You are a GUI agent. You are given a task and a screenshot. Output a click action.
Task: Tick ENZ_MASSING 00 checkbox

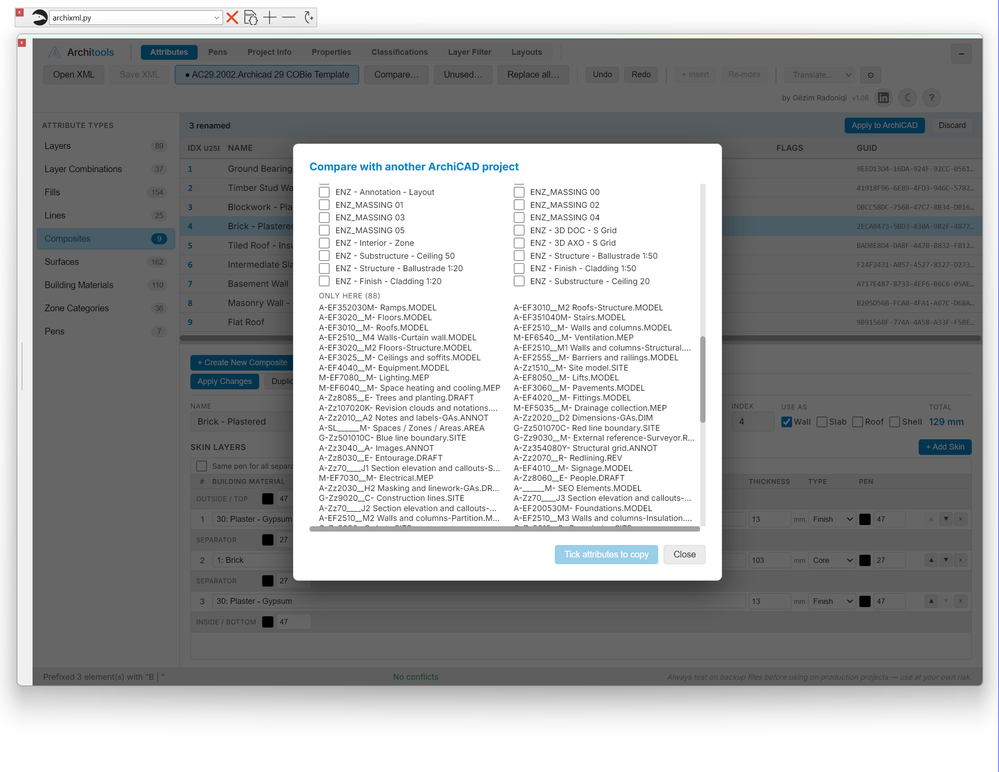519,192
